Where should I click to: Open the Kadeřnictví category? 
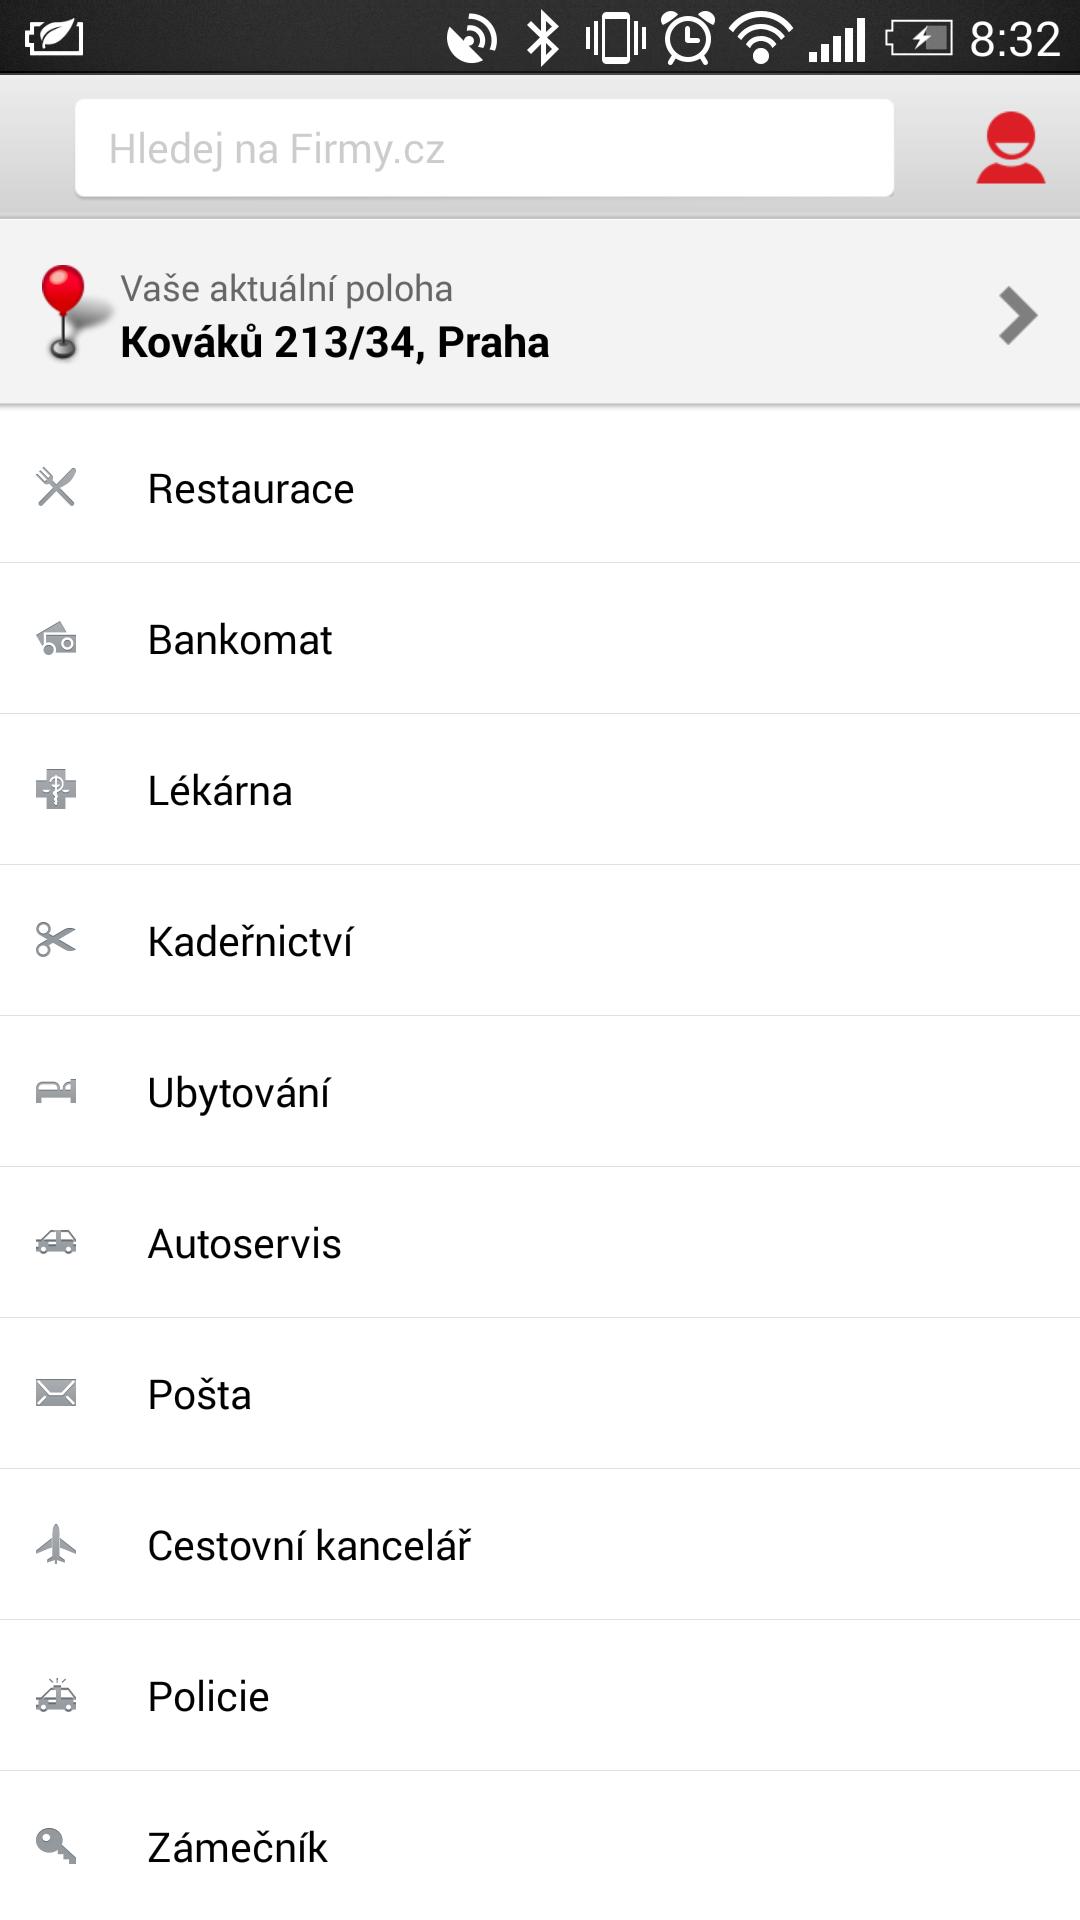click(x=250, y=942)
